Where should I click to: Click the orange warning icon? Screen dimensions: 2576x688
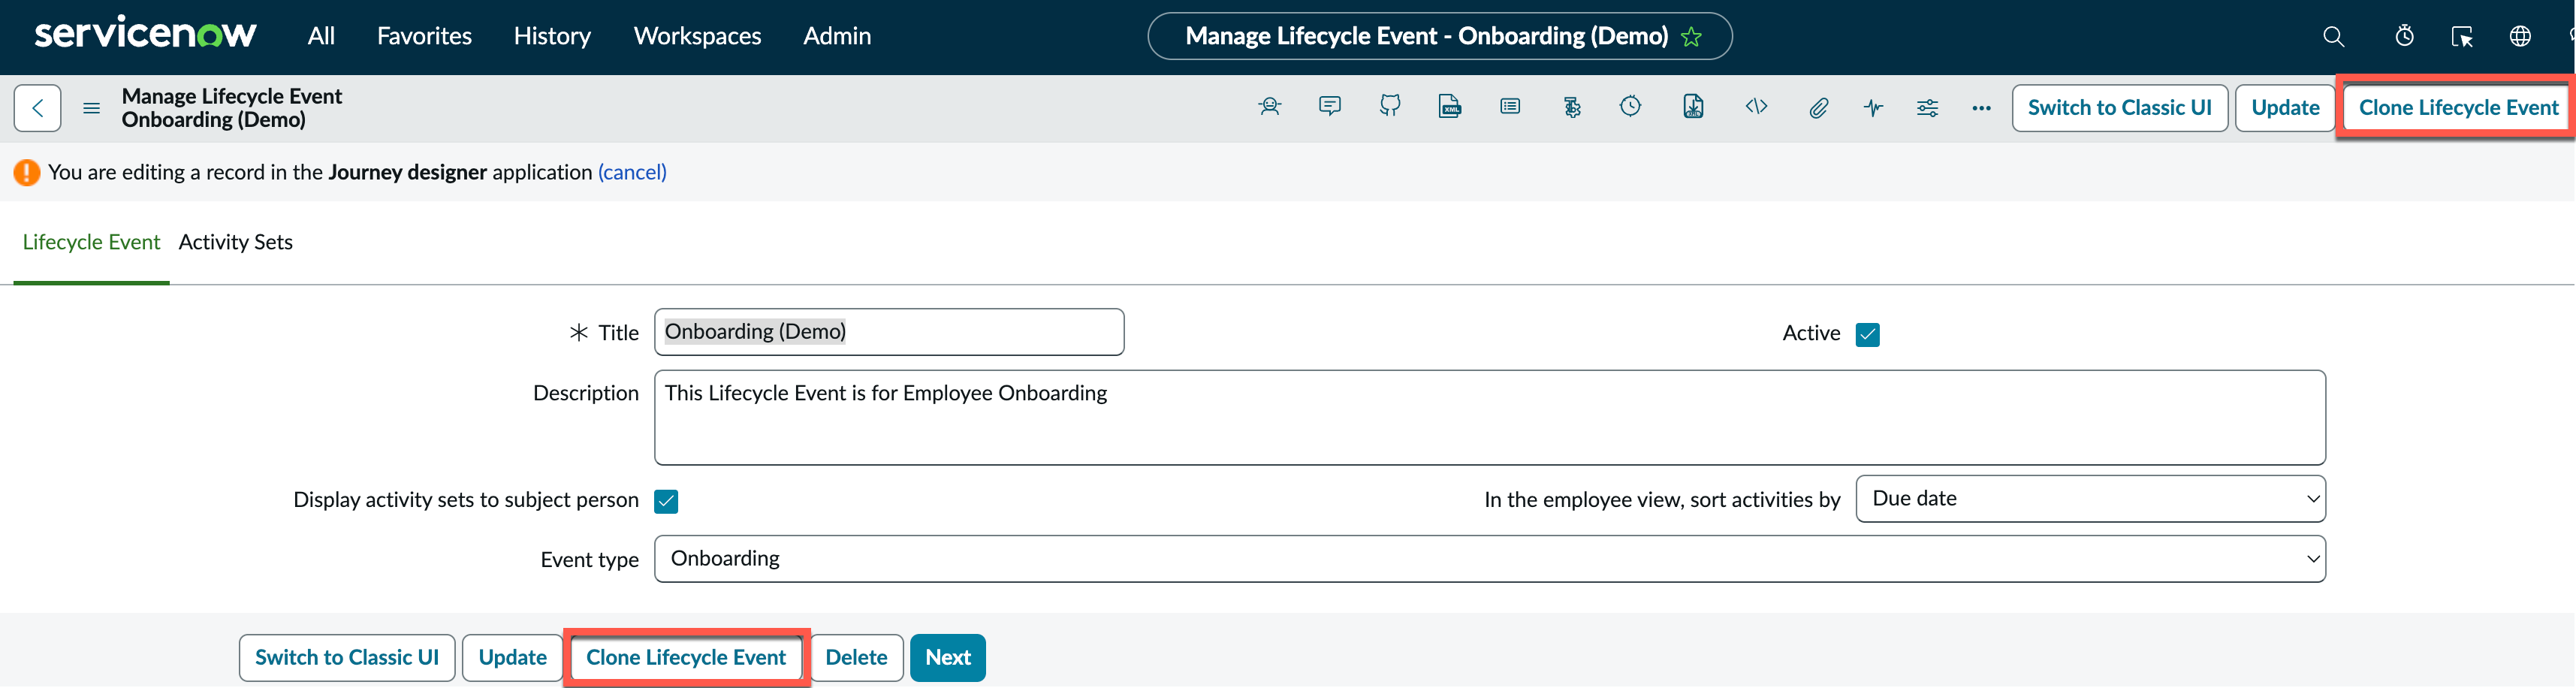pyautogui.click(x=27, y=172)
